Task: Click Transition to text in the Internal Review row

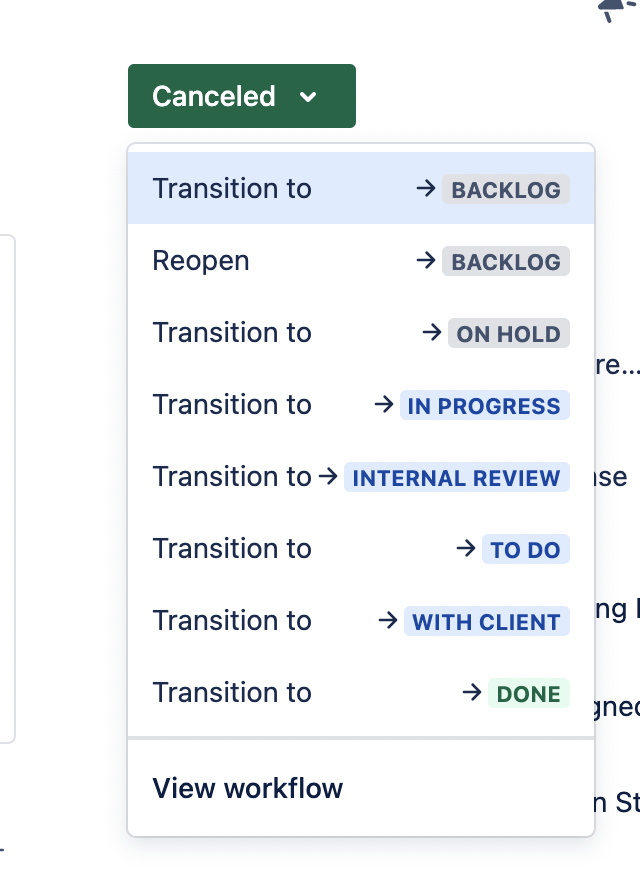Action: pos(232,477)
